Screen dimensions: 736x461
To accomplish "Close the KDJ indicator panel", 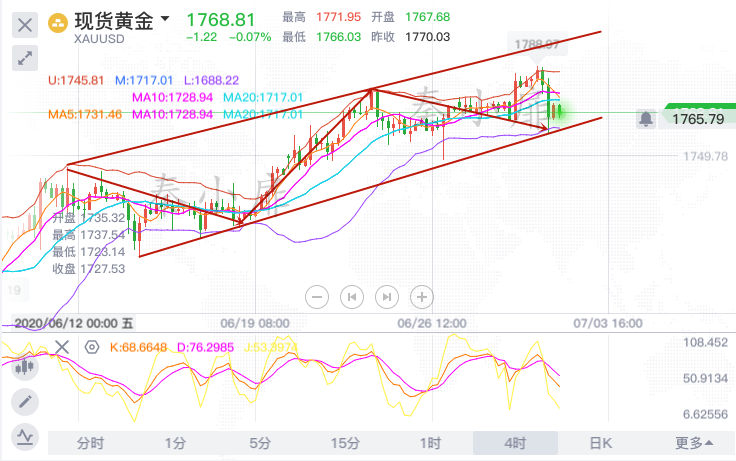I will [62, 347].
